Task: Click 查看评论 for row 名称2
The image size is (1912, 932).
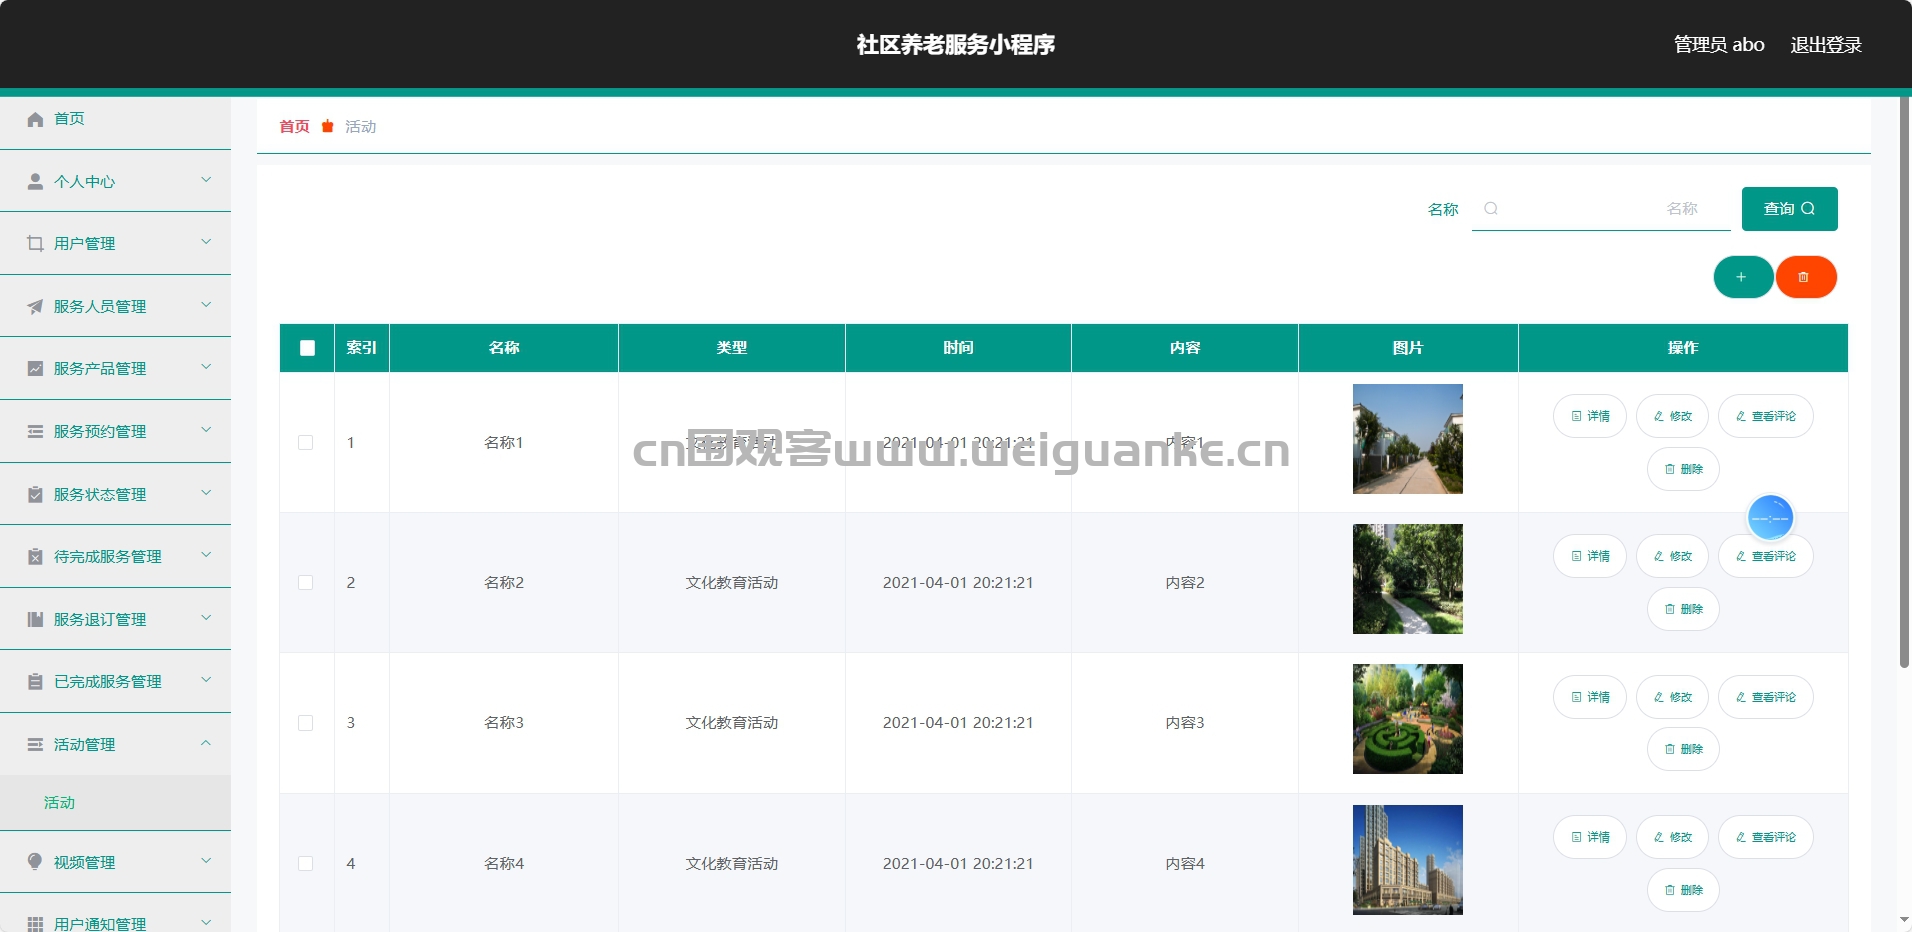Action: 1766,556
